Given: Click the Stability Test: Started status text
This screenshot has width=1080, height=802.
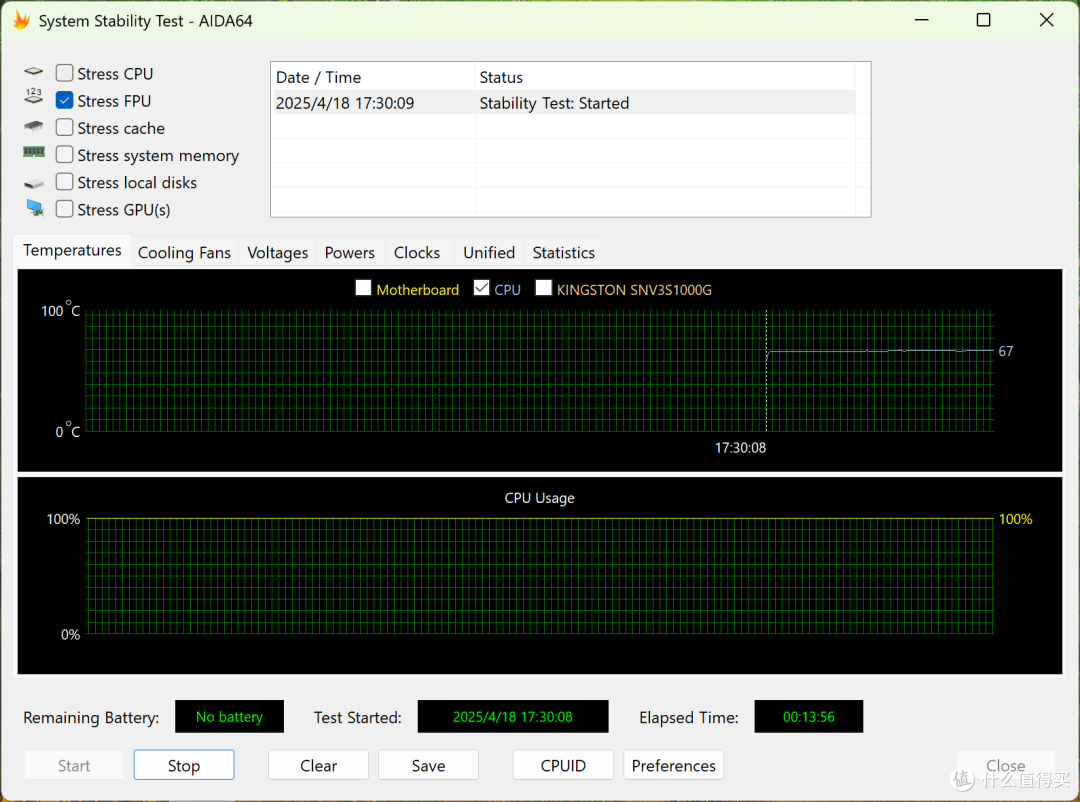Looking at the screenshot, I should click(554, 103).
